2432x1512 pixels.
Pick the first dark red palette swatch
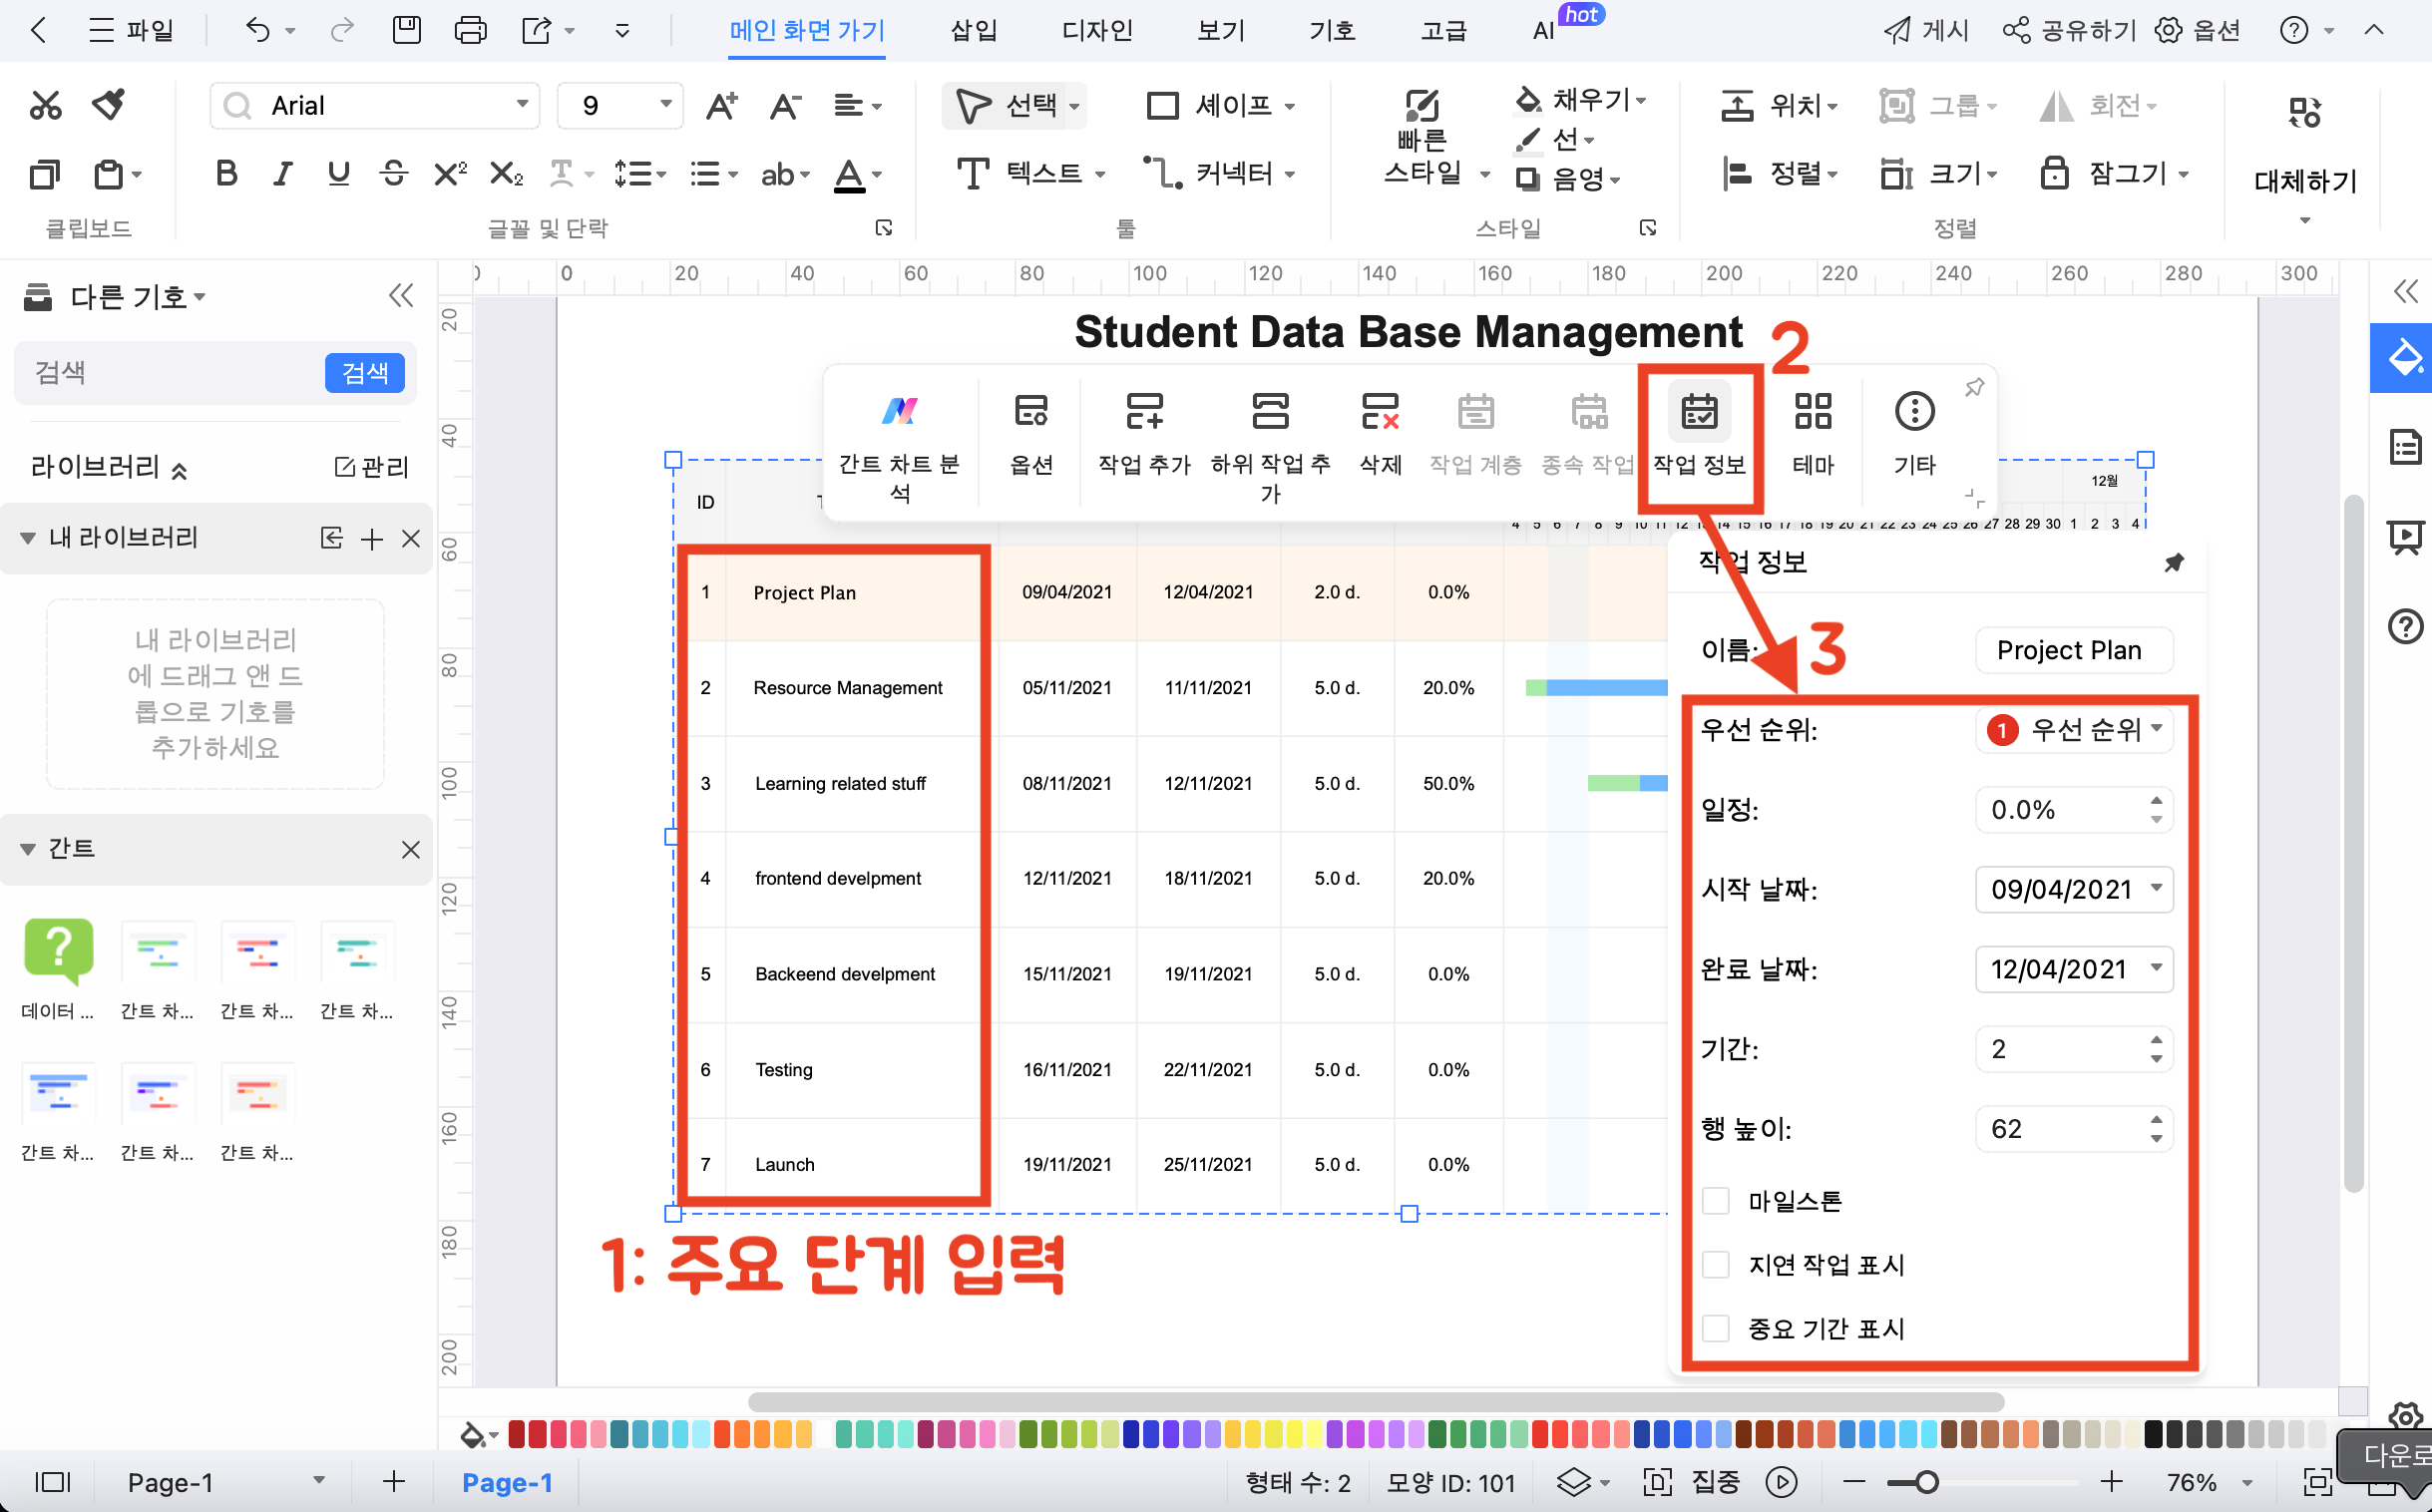point(517,1435)
